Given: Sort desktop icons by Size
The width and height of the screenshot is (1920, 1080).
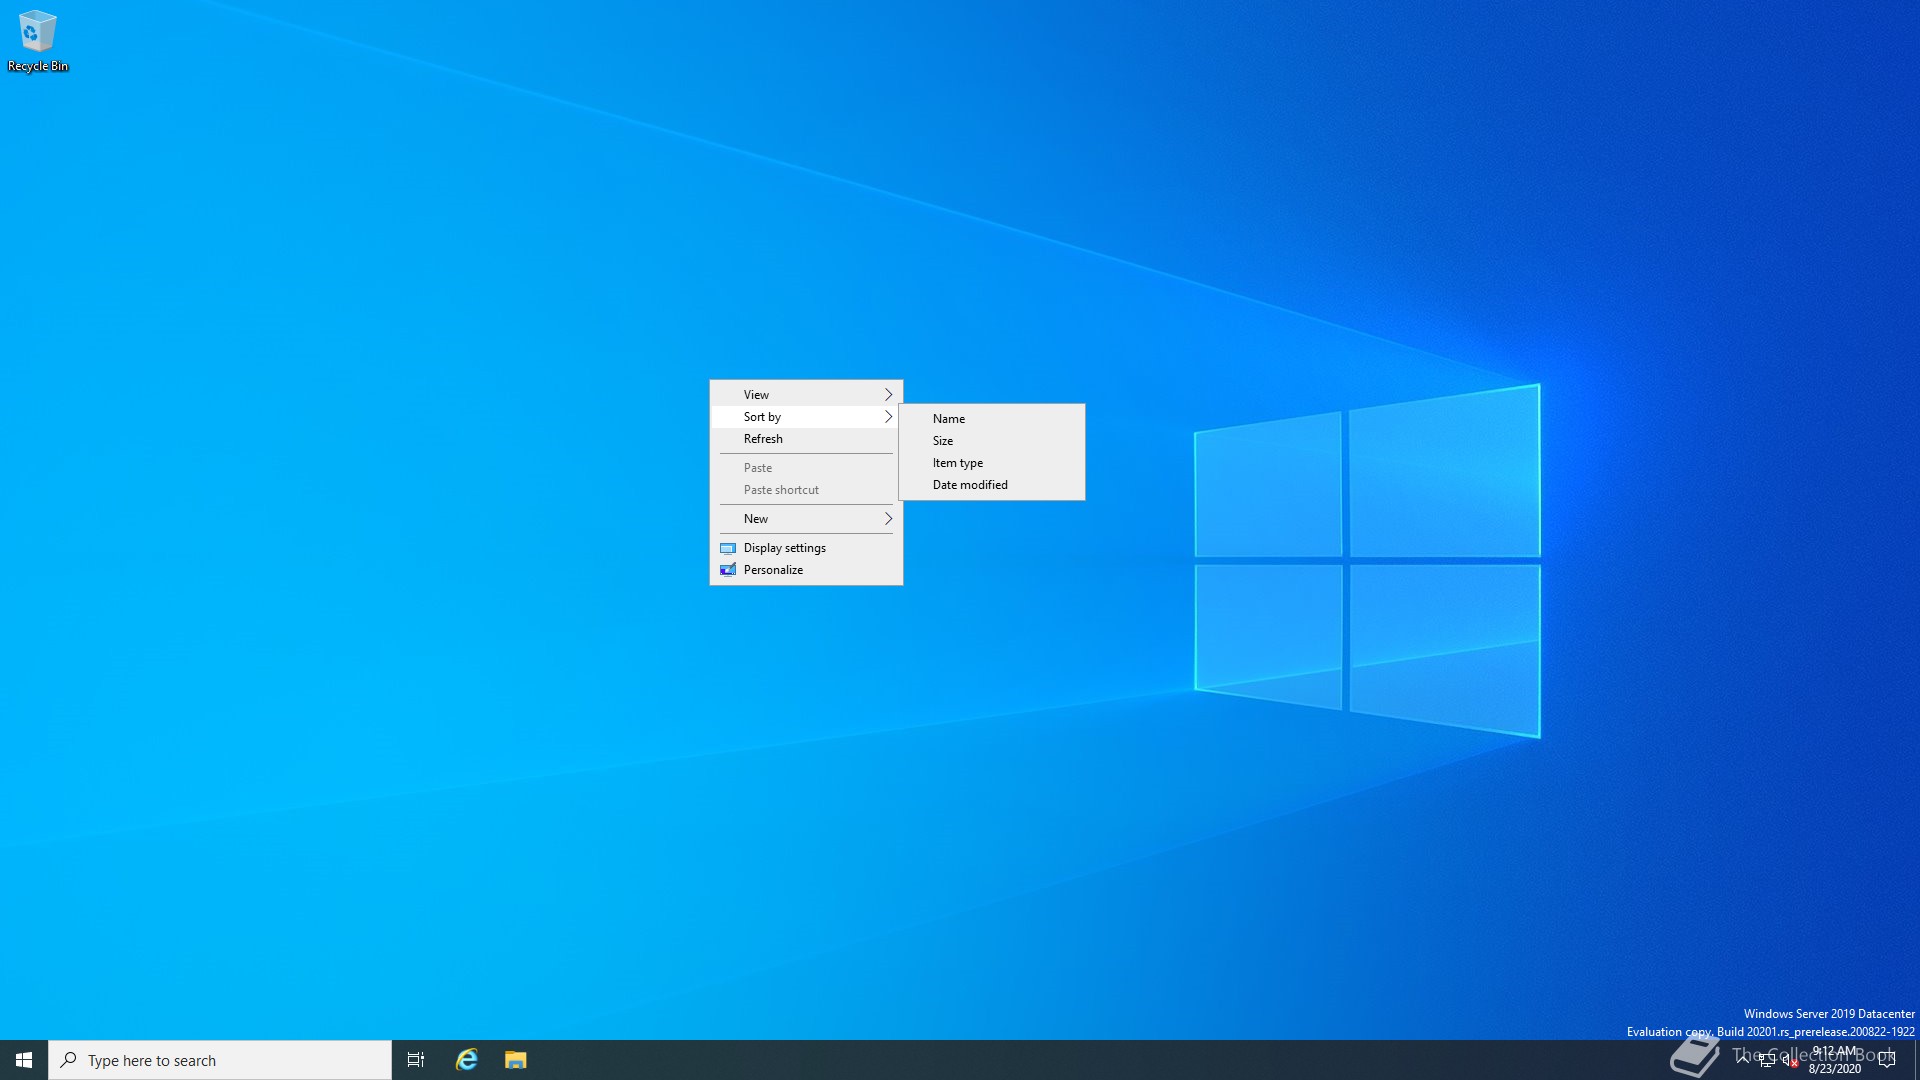Looking at the screenshot, I should [992, 441].
